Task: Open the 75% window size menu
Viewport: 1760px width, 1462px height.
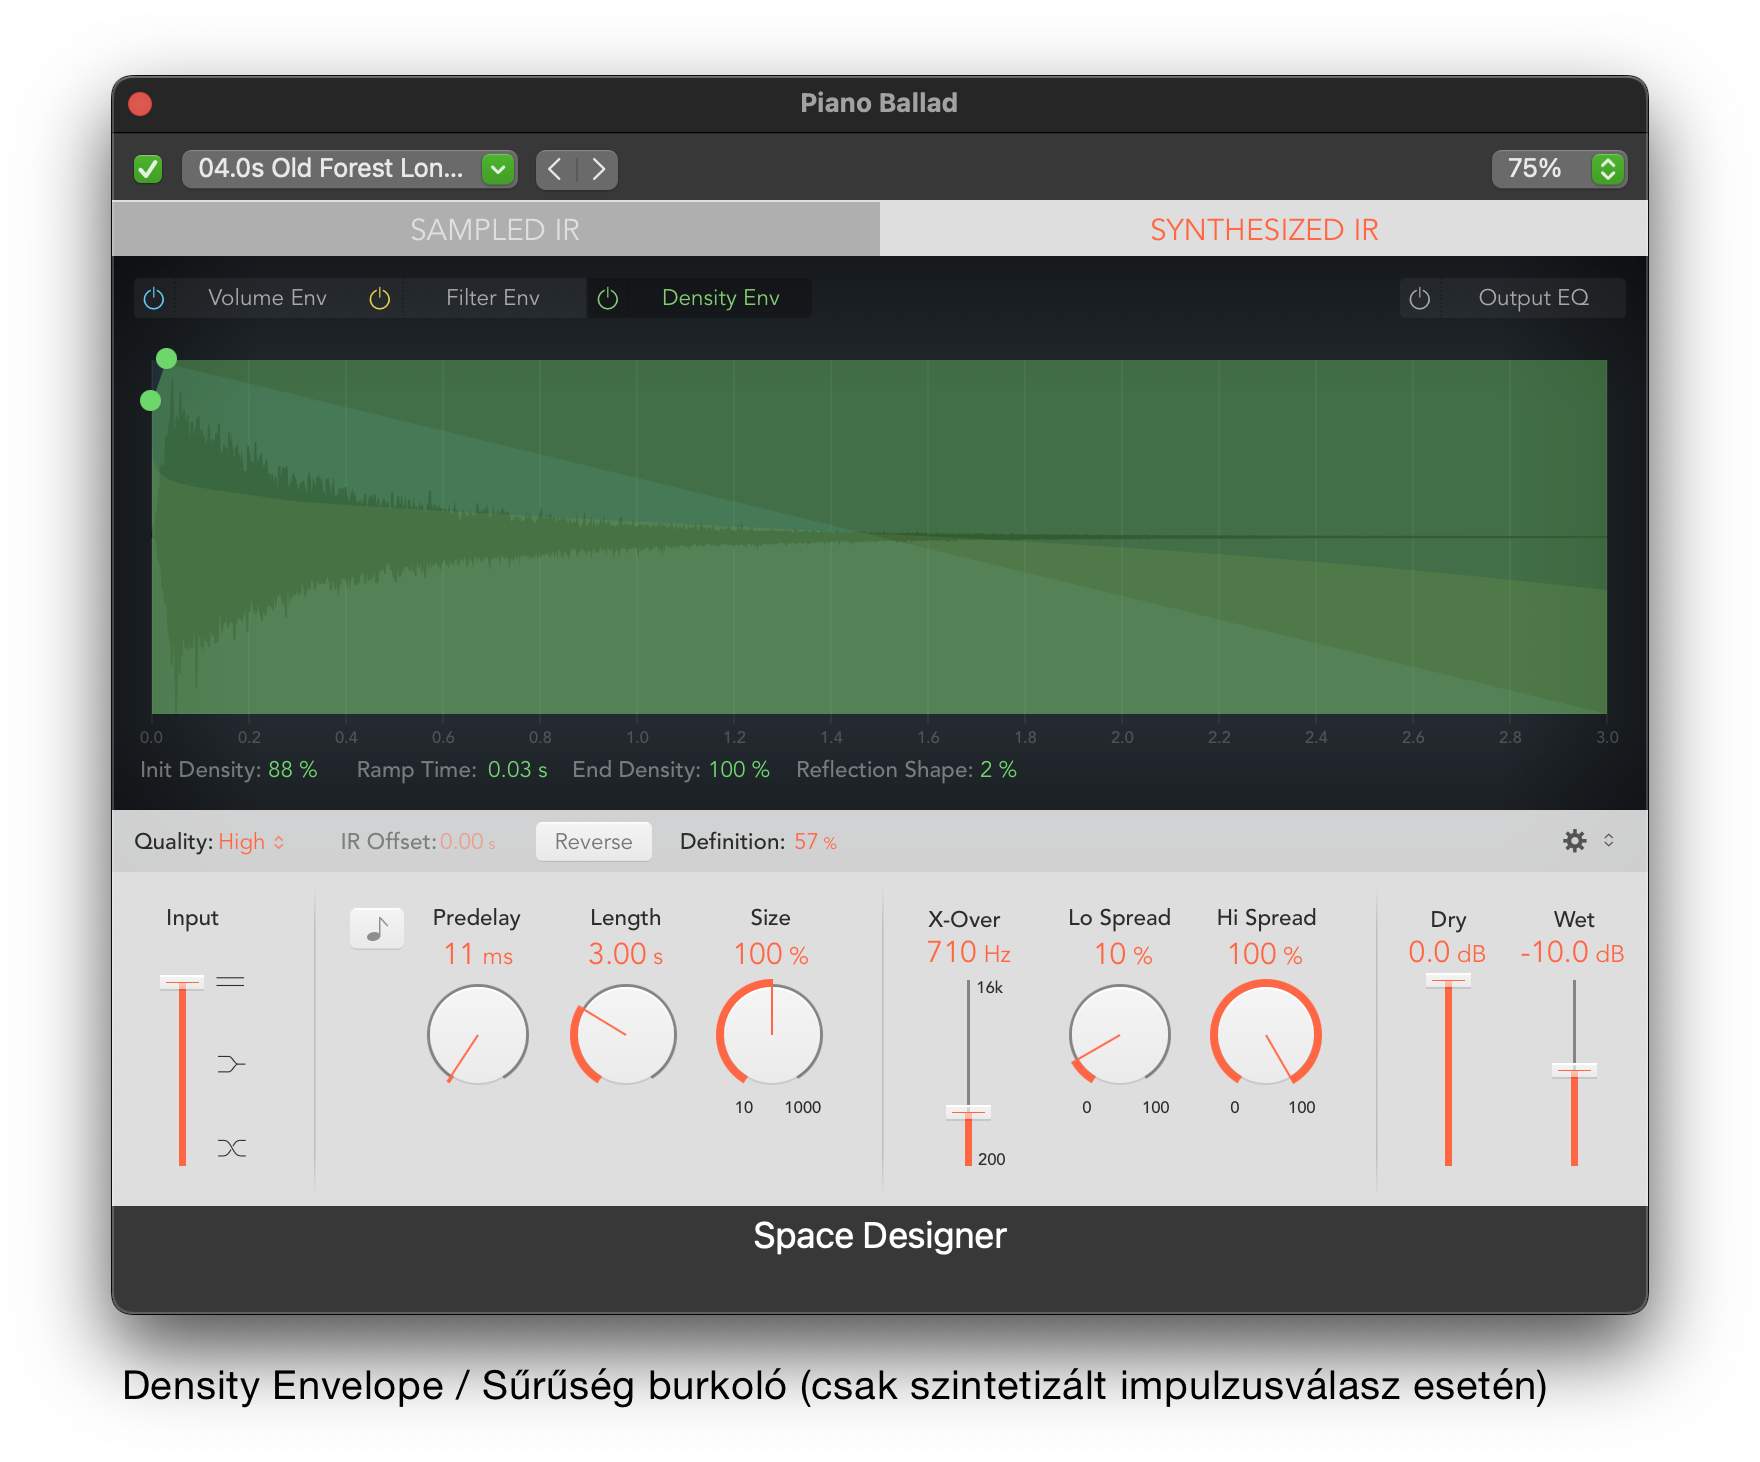Action: (x=1559, y=169)
